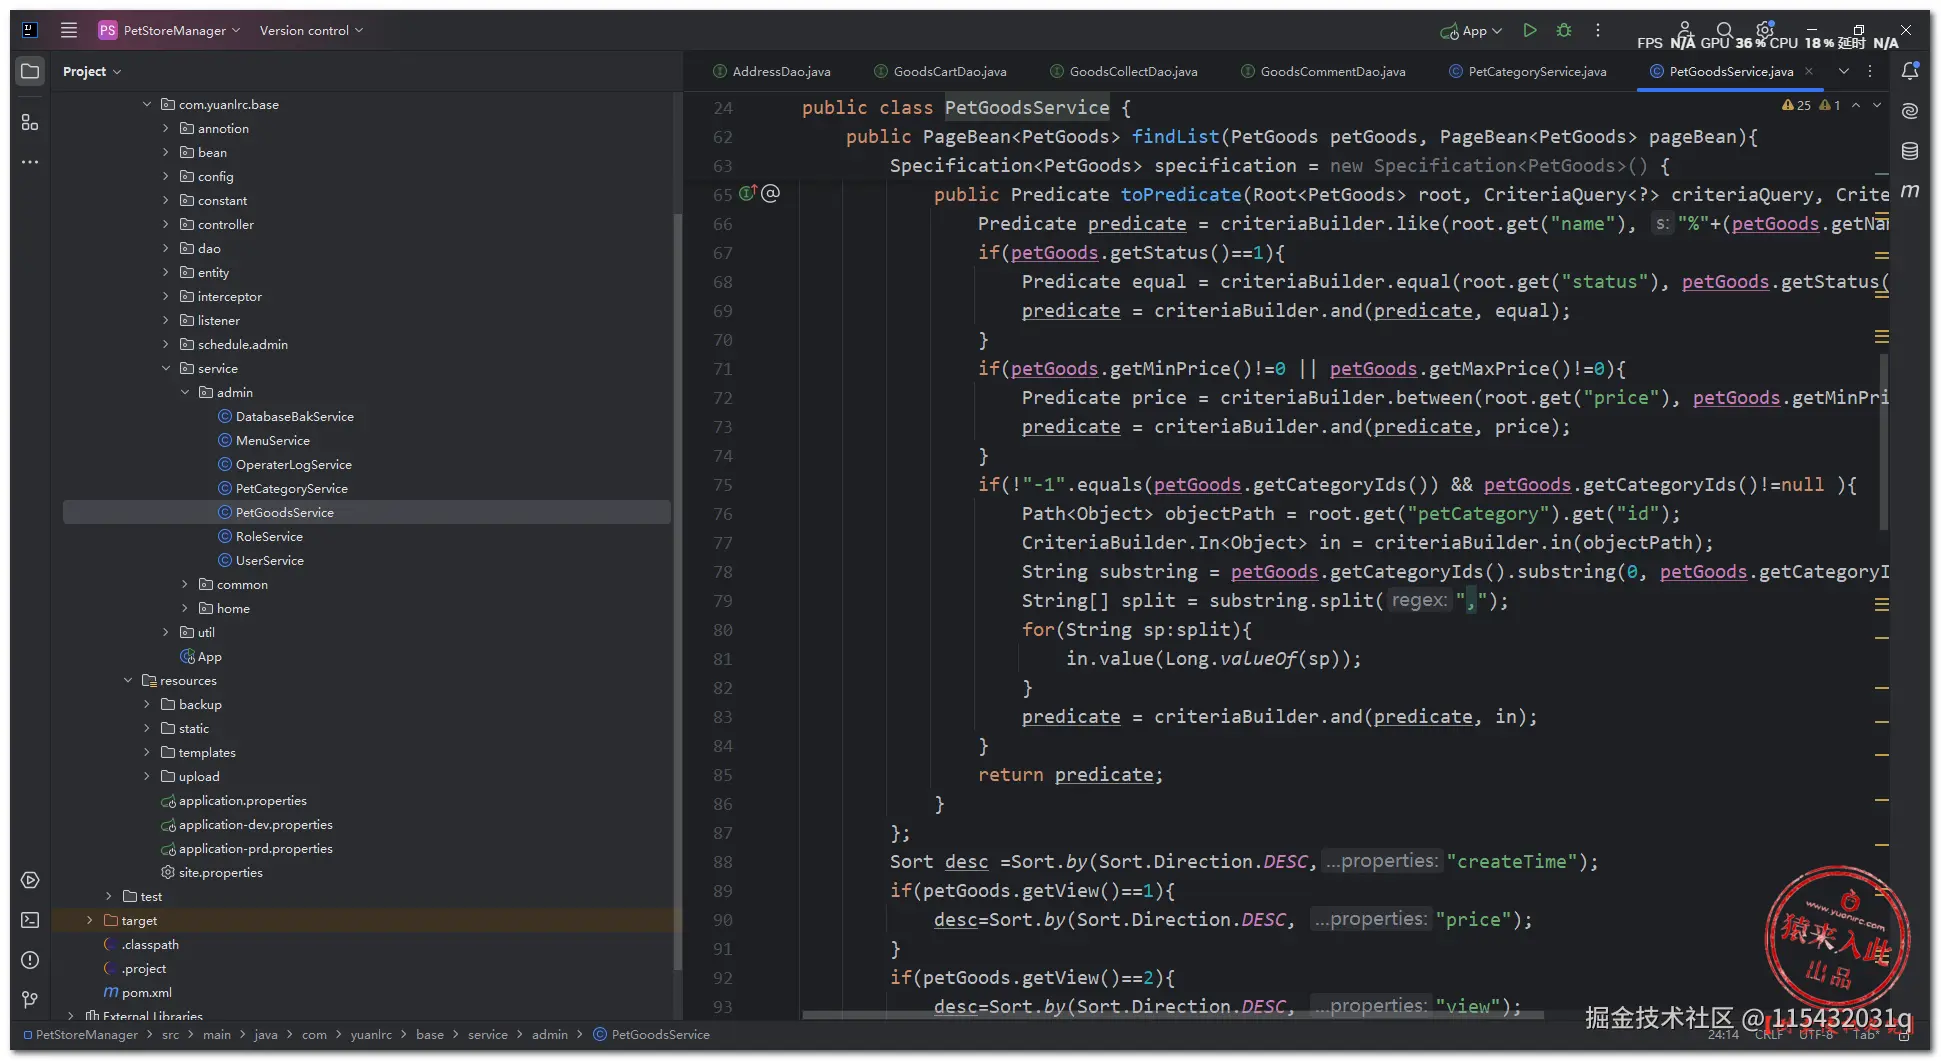Viewport: 1941px width, 1061px height.
Task: Show more tool windows on the left strip
Action: tap(30, 162)
